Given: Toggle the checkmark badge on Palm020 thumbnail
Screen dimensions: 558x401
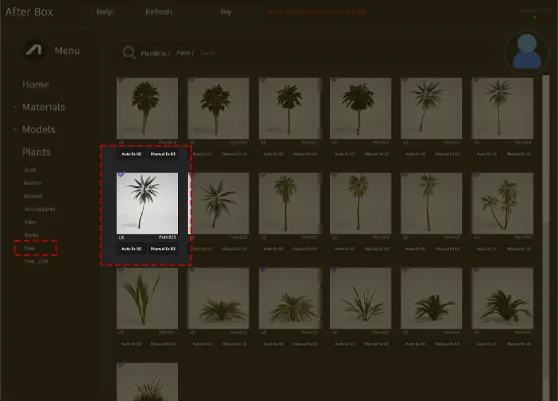Looking at the screenshot, I should 192,80.
